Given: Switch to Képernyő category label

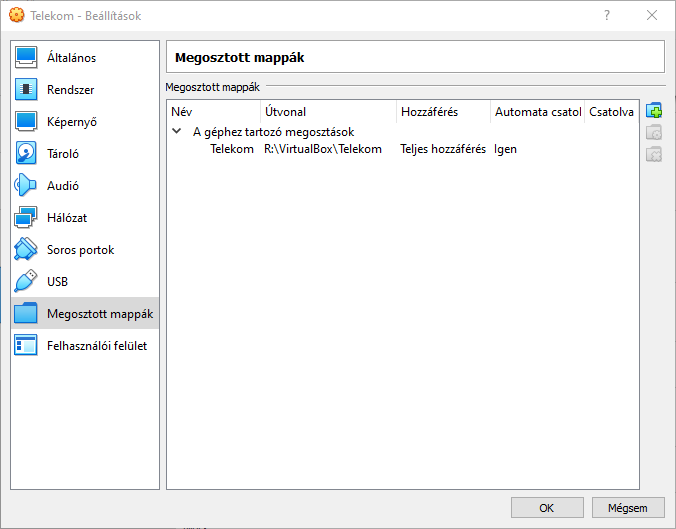Looking at the screenshot, I should pyautogui.click(x=72, y=122).
